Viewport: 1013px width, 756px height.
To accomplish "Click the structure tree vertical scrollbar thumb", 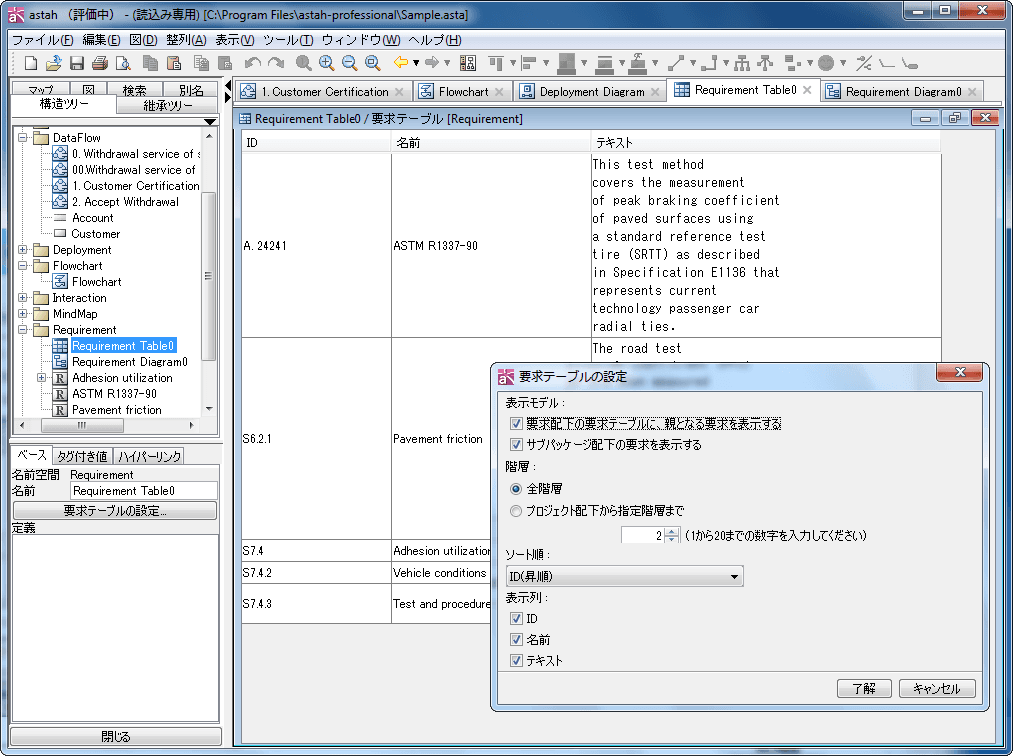I will click(x=208, y=277).
